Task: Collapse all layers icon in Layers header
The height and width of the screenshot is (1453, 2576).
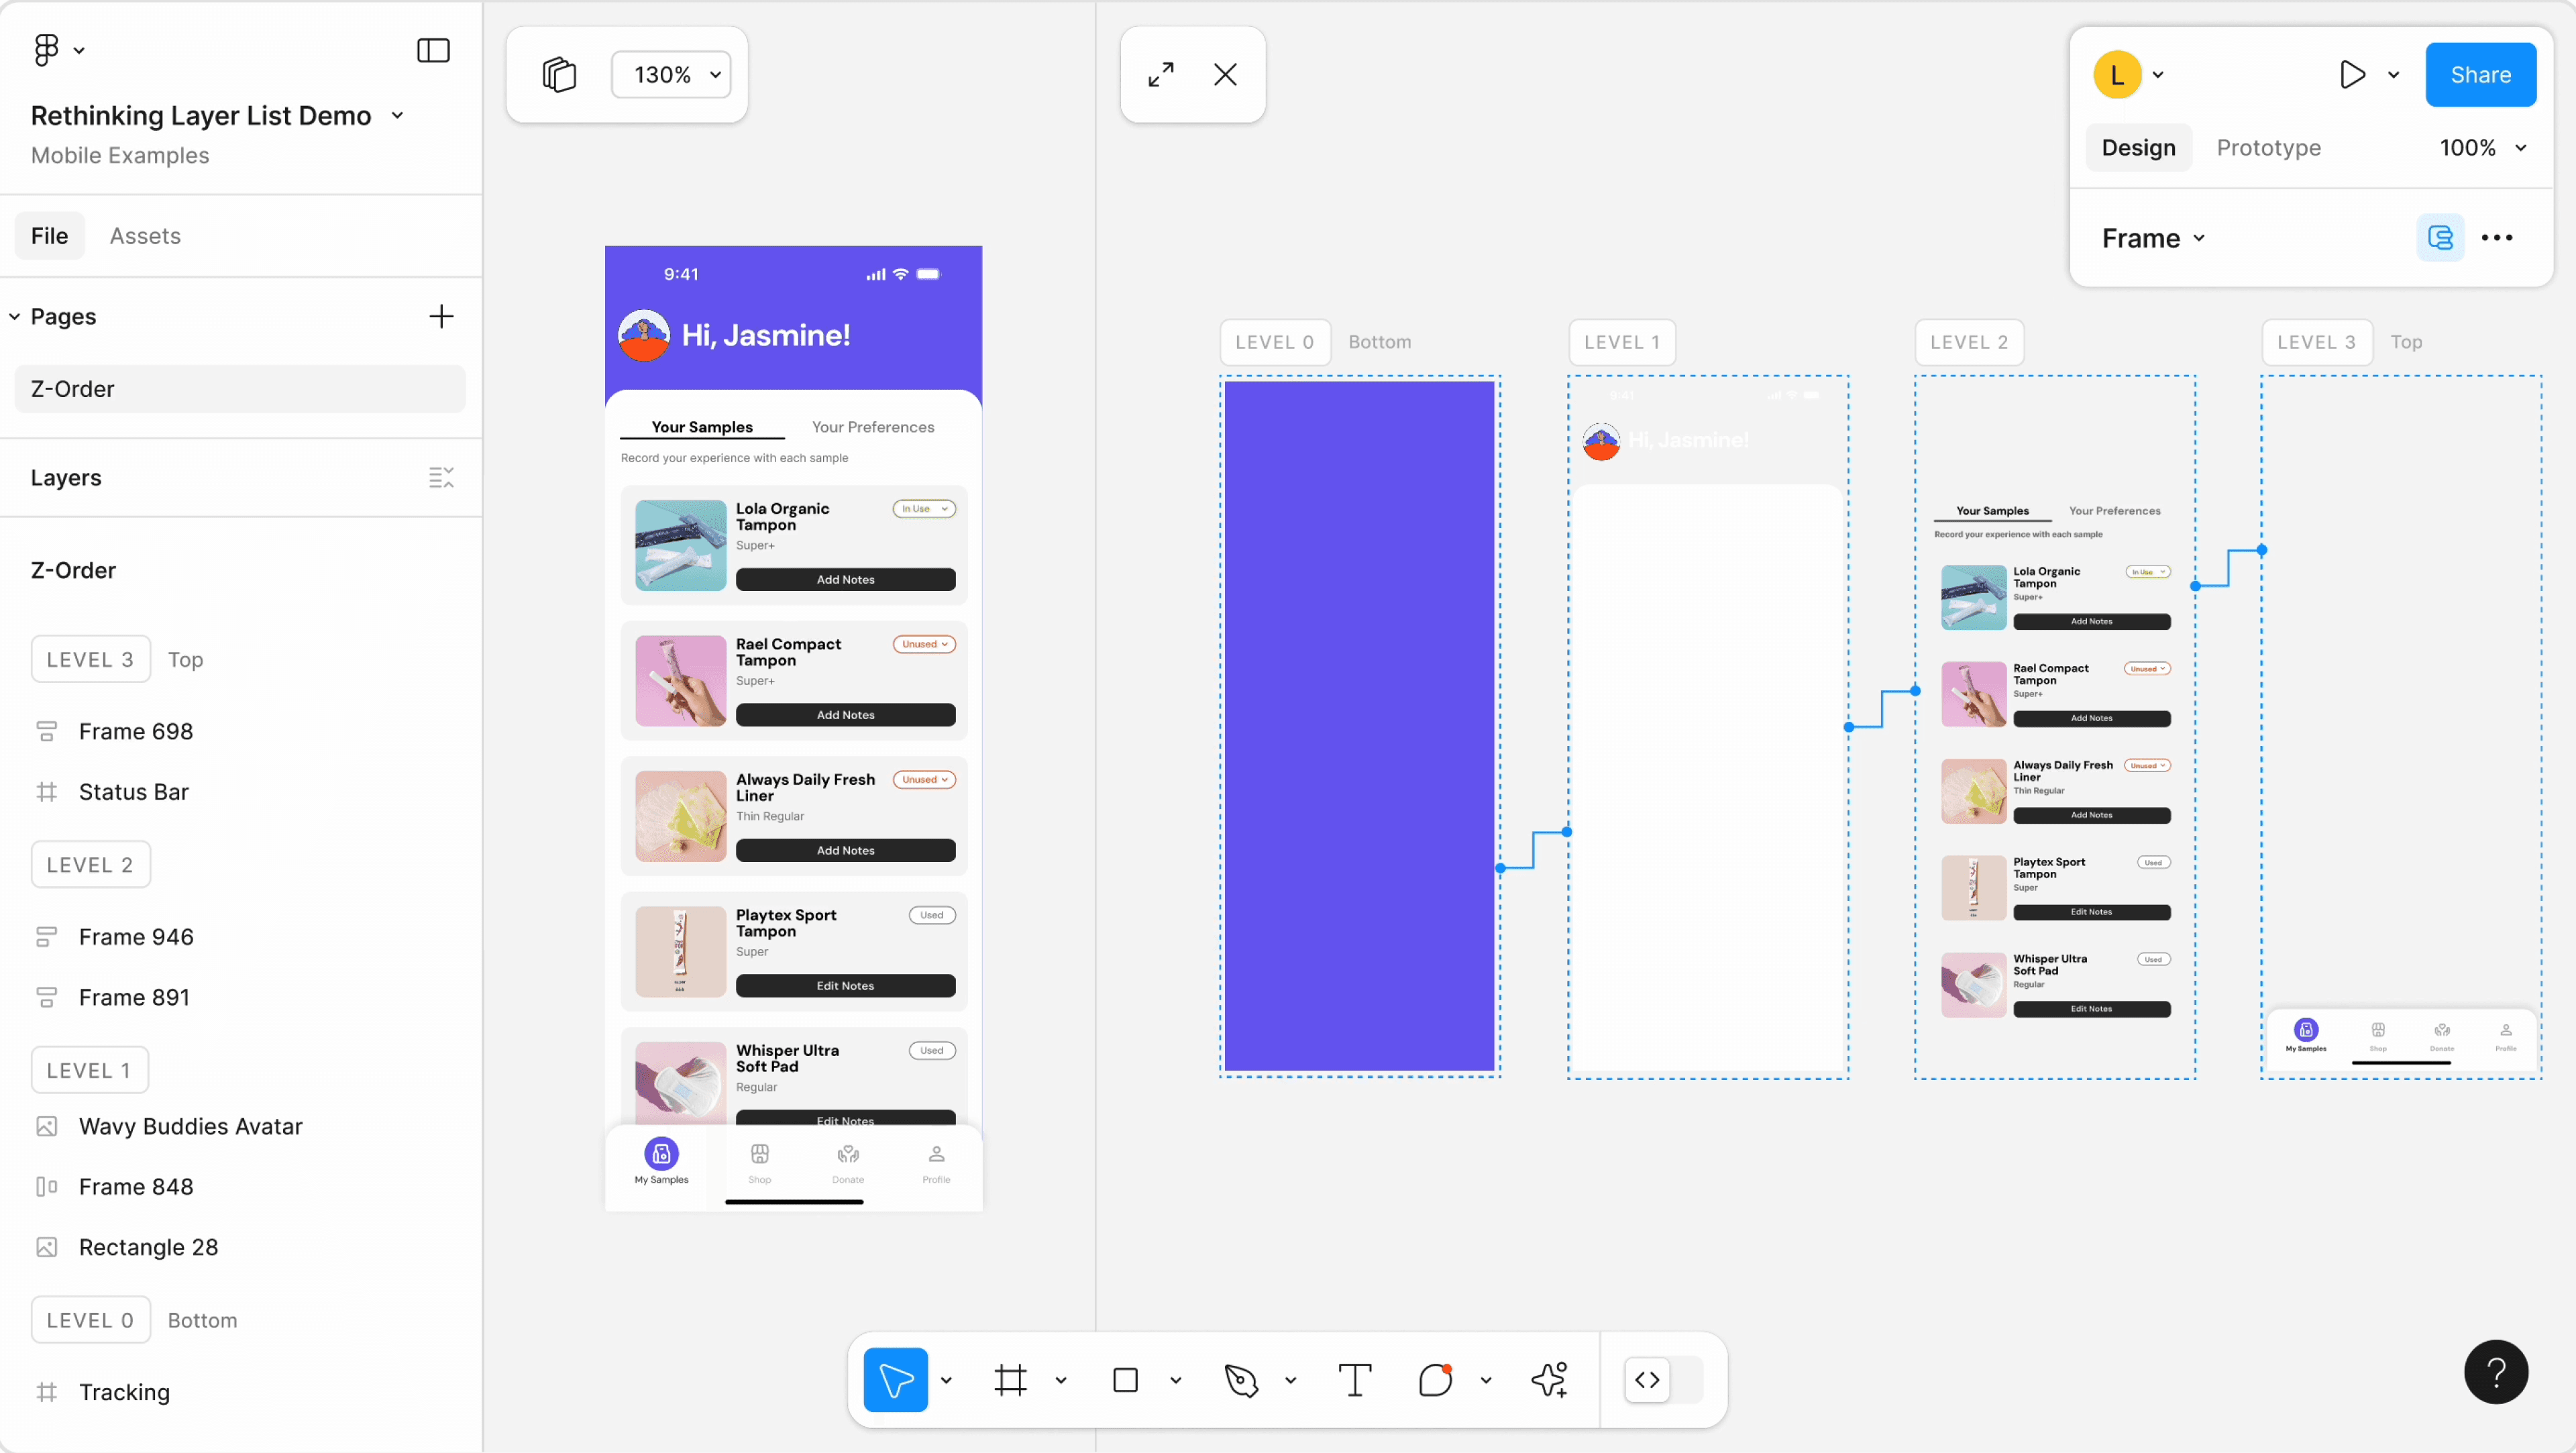Action: coord(441,478)
